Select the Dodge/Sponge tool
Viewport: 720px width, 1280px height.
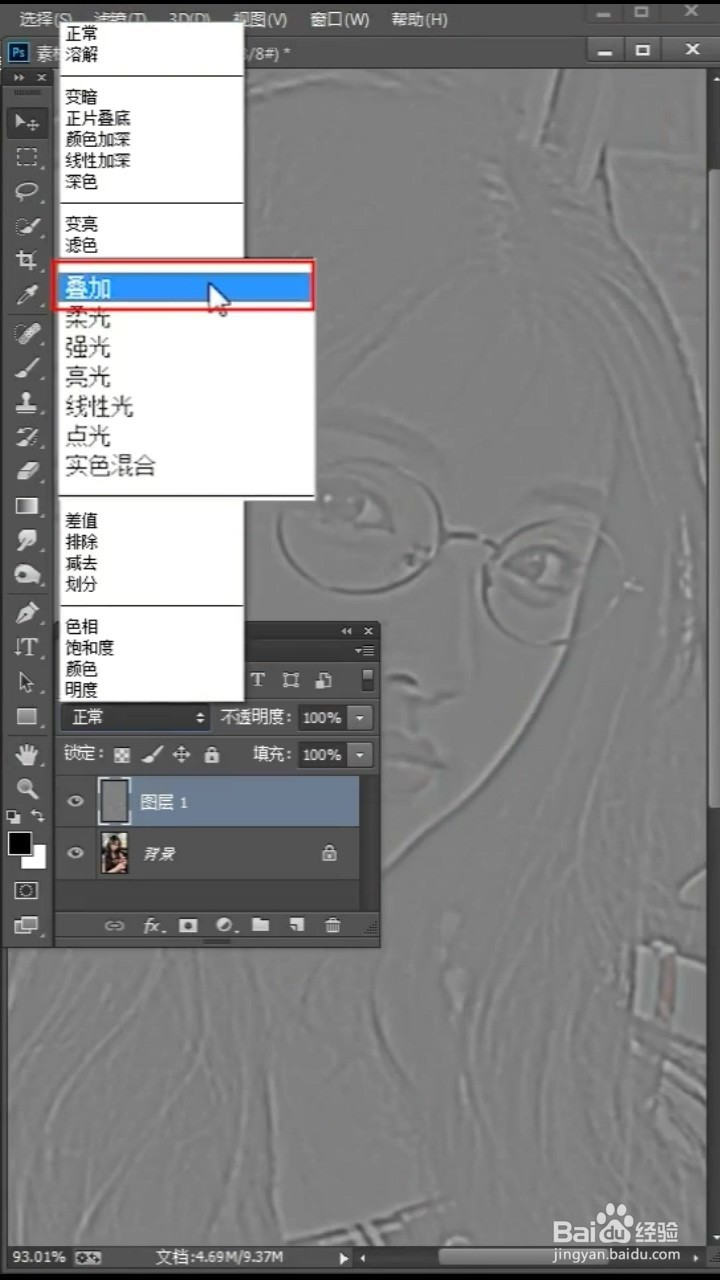[x=27, y=575]
